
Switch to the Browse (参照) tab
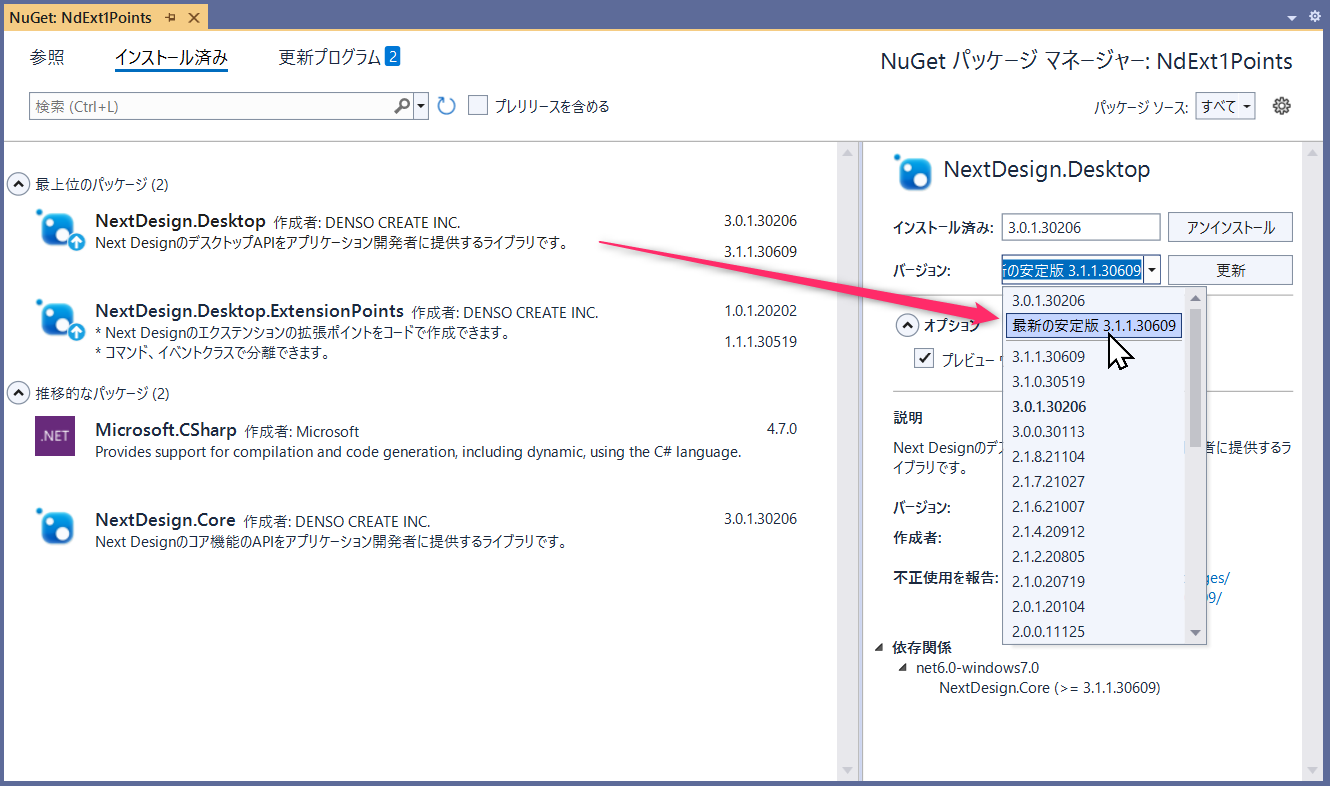(x=47, y=58)
